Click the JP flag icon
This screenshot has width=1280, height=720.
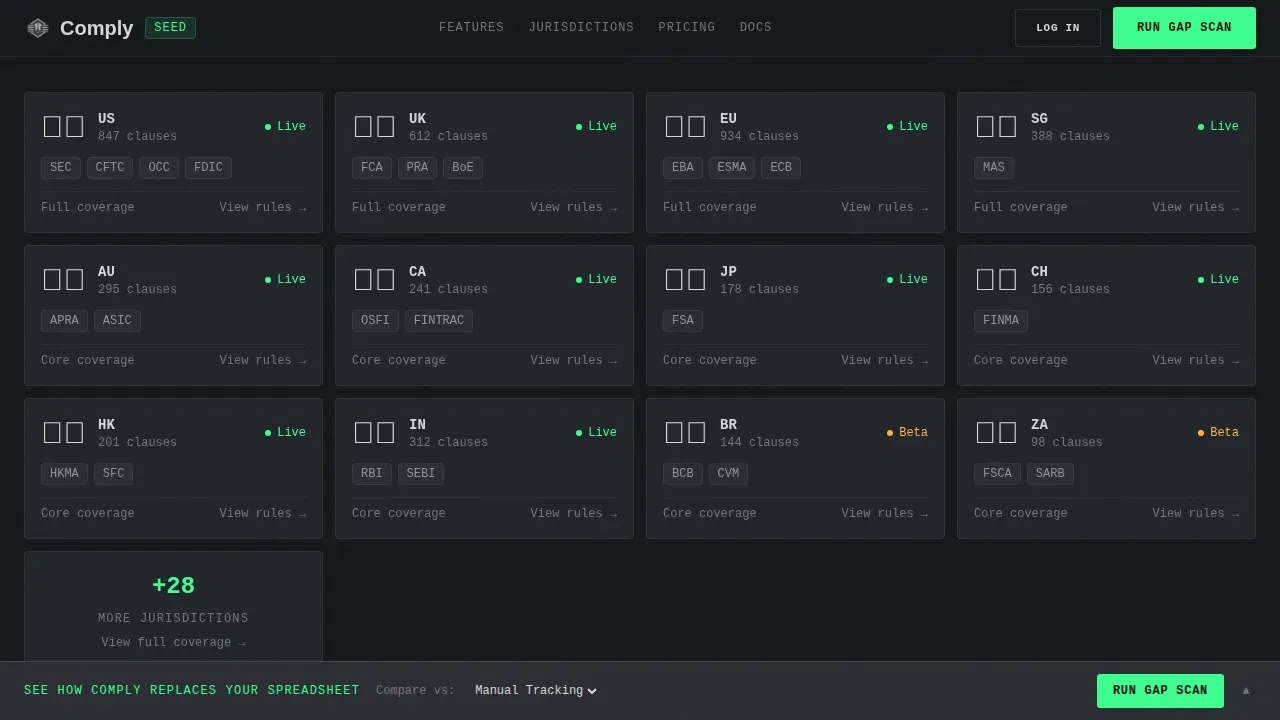click(685, 279)
